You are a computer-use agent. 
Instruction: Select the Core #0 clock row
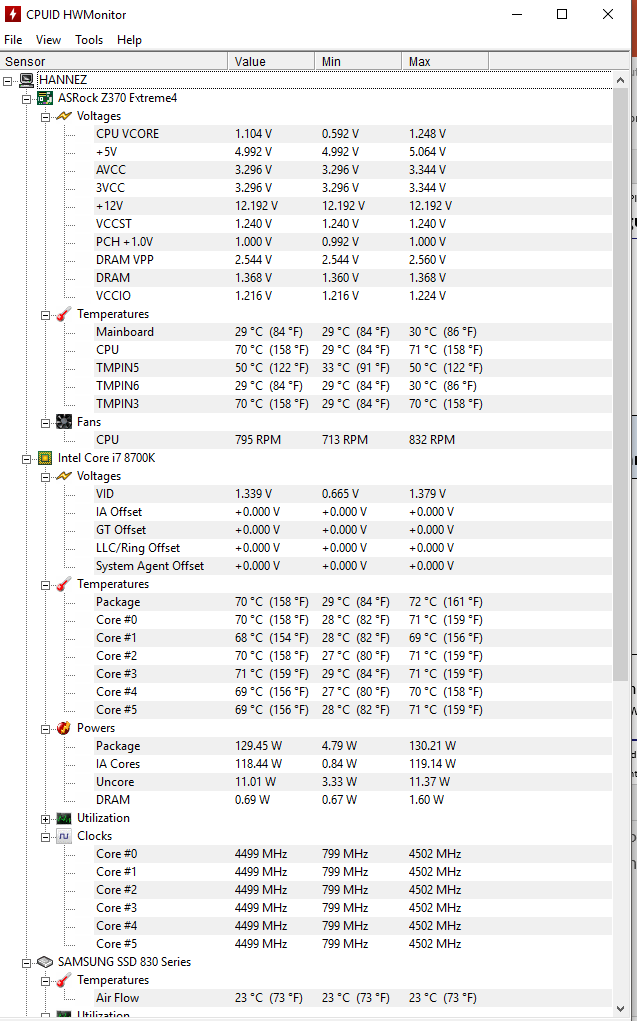[x=352, y=854]
